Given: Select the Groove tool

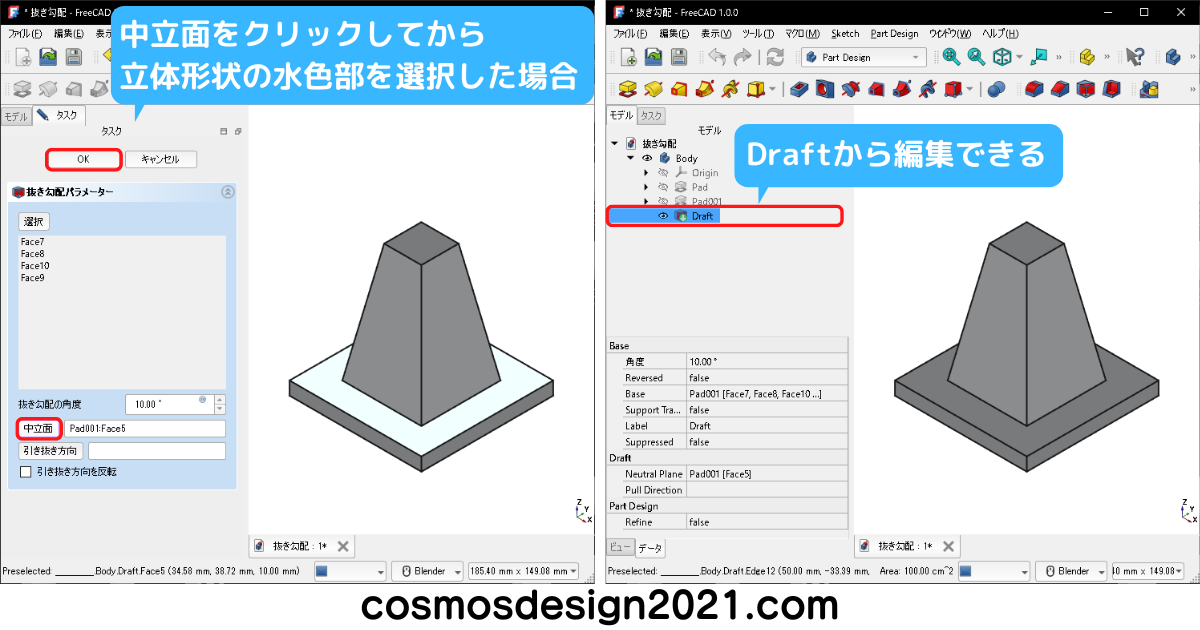Looking at the screenshot, I should pyautogui.click(x=850, y=90).
